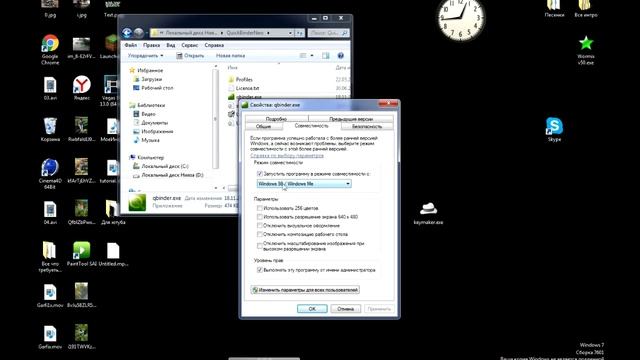The image size is (640, 360).
Task: Select the Skype desktop shortcut
Action: coord(554,129)
